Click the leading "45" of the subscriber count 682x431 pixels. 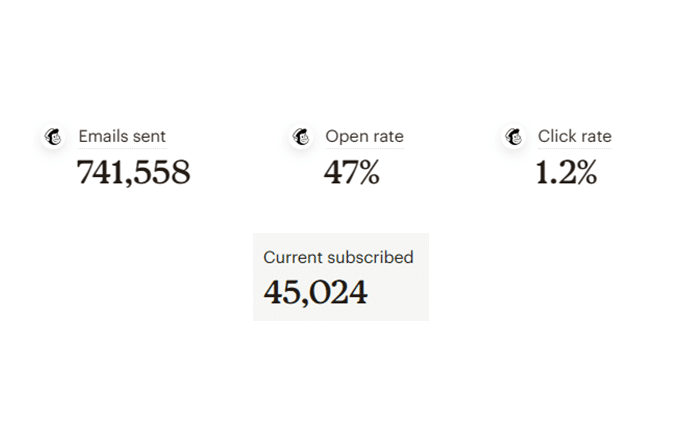pos(281,292)
